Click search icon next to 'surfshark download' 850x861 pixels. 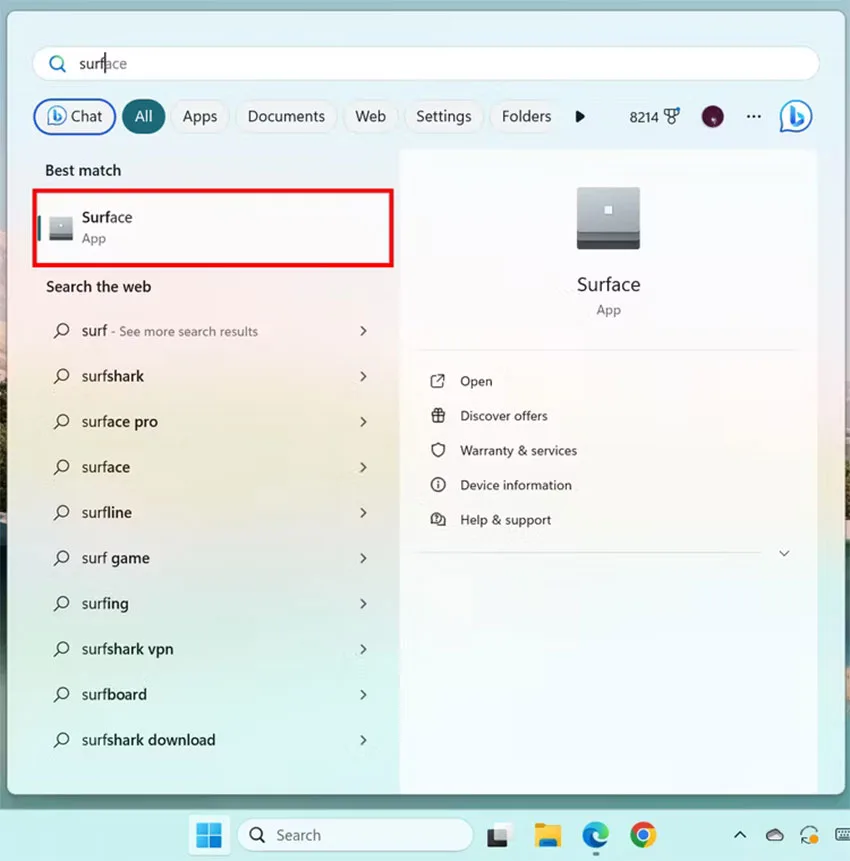(61, 740)
